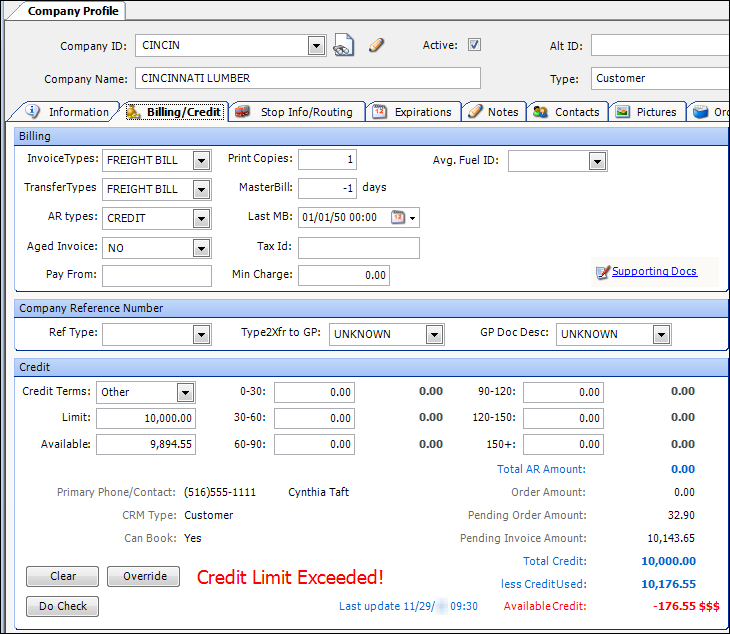Expand the Company ID dropdown
The image size is (730, 634).
(x=316, y=46)
